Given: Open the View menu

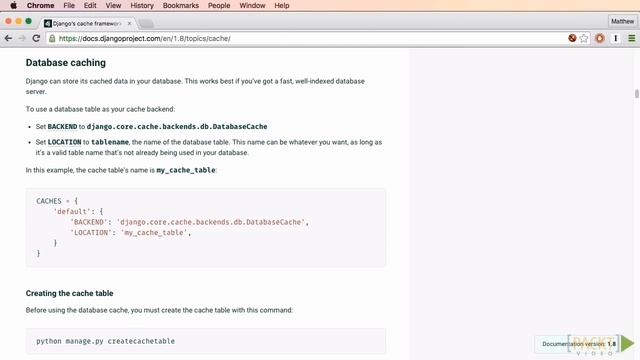Looking at the screenshot, I should click(113, 5).
